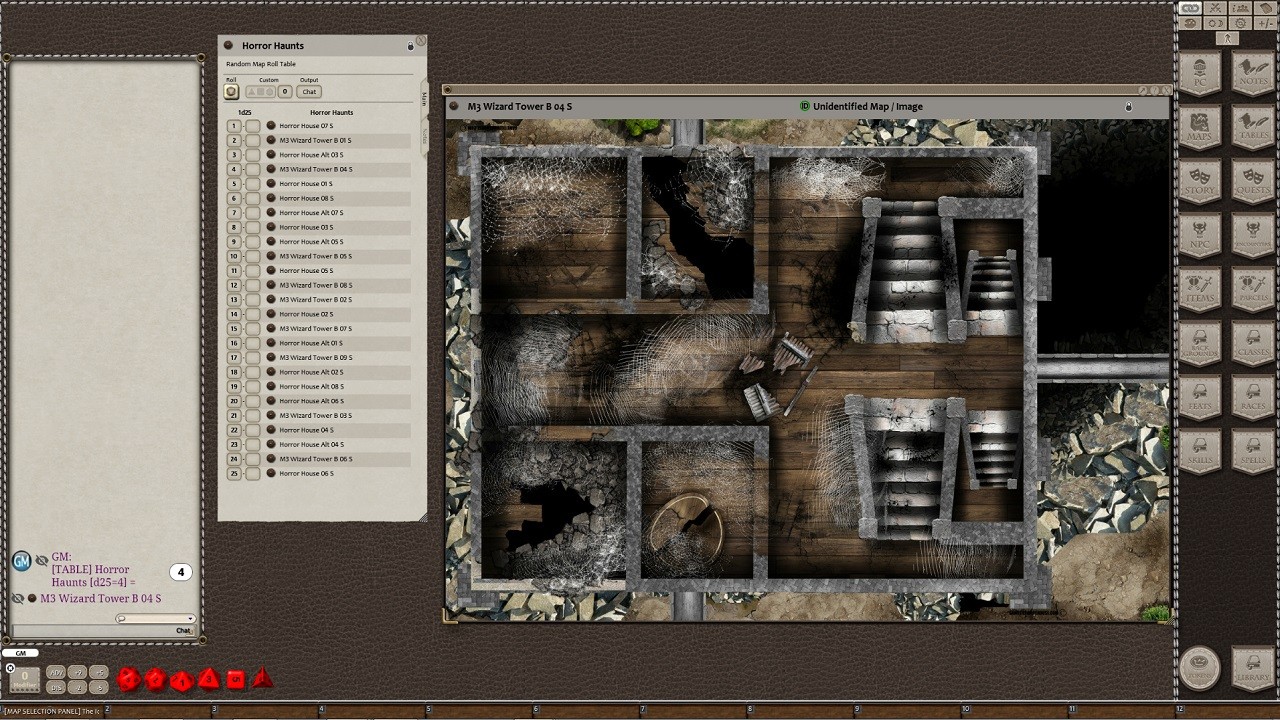Viewport: 1280px width, 720px height.
Task: Toggle the +/- modifier button in the toolbar
Action: 1266,24
